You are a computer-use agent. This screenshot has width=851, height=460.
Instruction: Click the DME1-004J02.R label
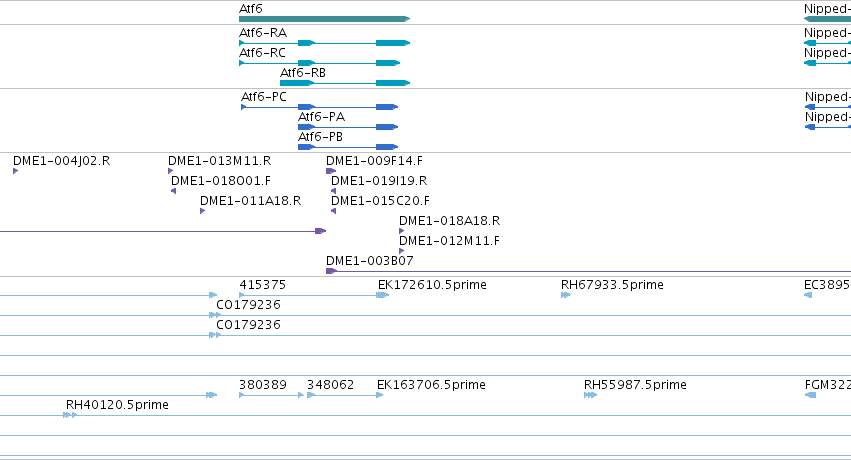click(61, 161)
